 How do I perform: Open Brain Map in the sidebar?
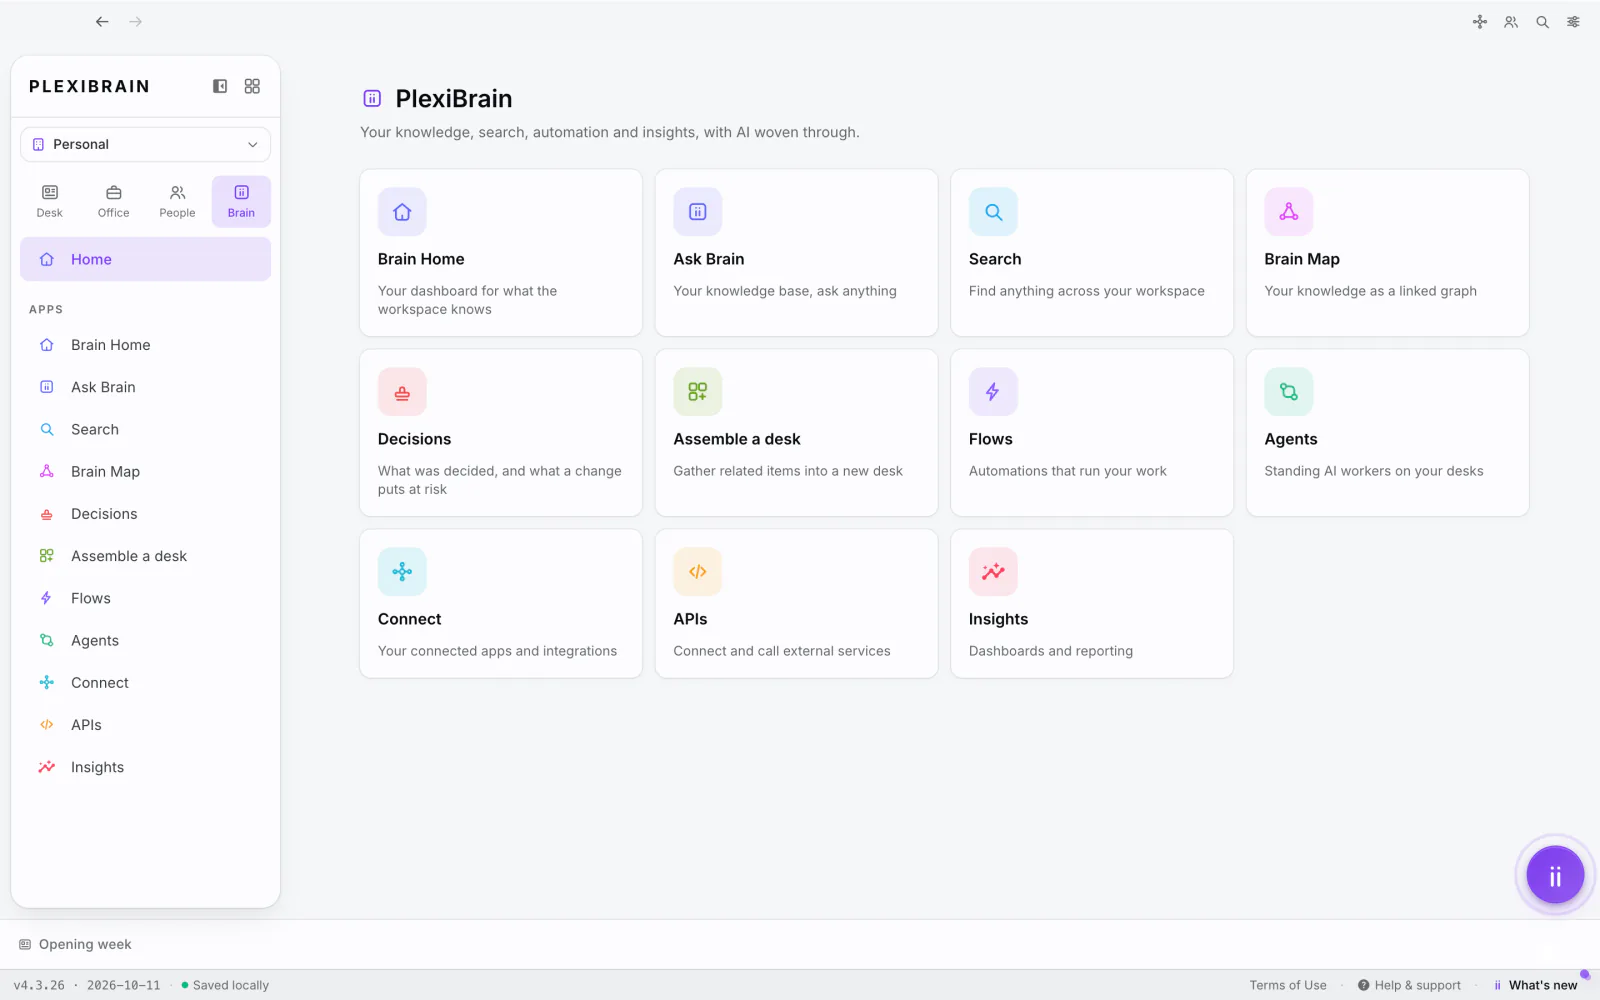(x=145, y=472)
